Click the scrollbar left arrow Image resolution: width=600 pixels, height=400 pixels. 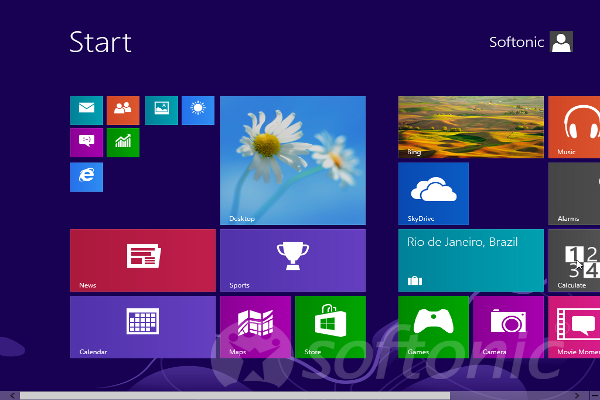12,395
